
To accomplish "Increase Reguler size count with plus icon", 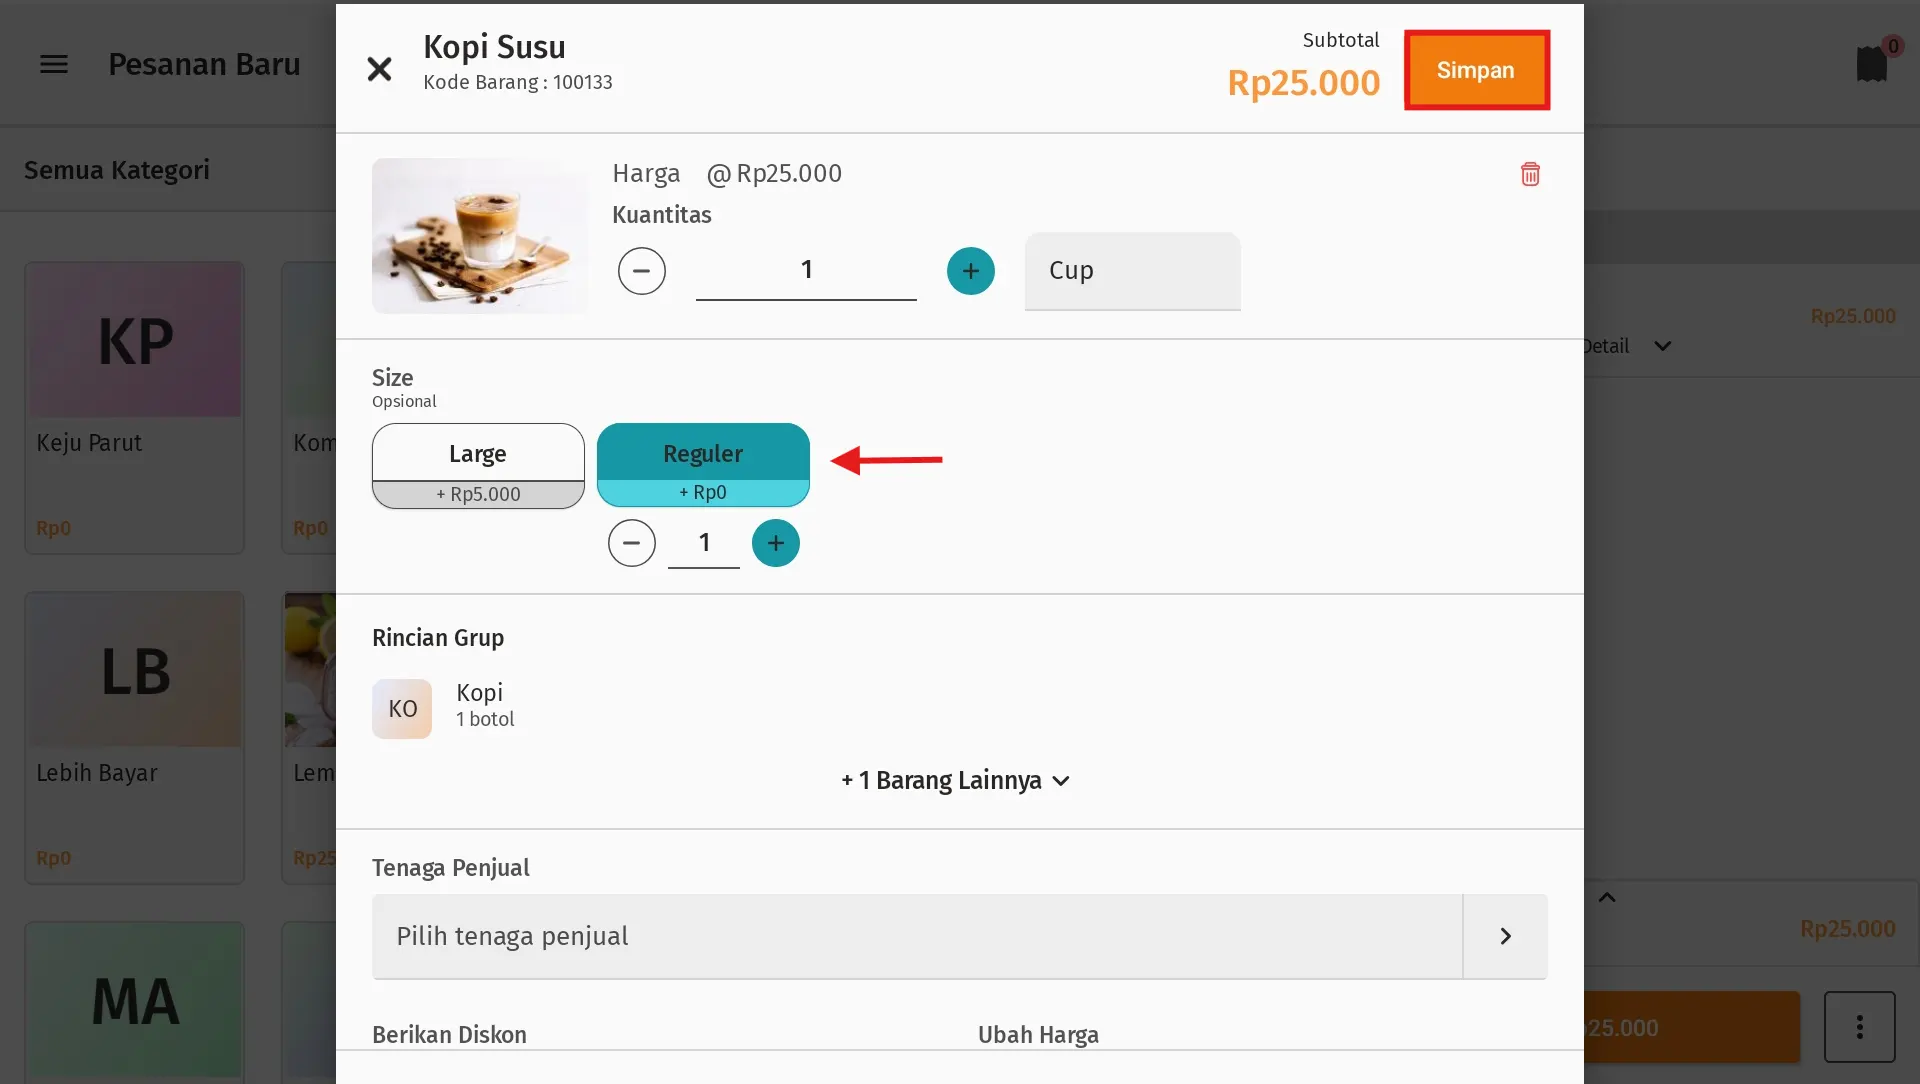I will tap(776, 543).
